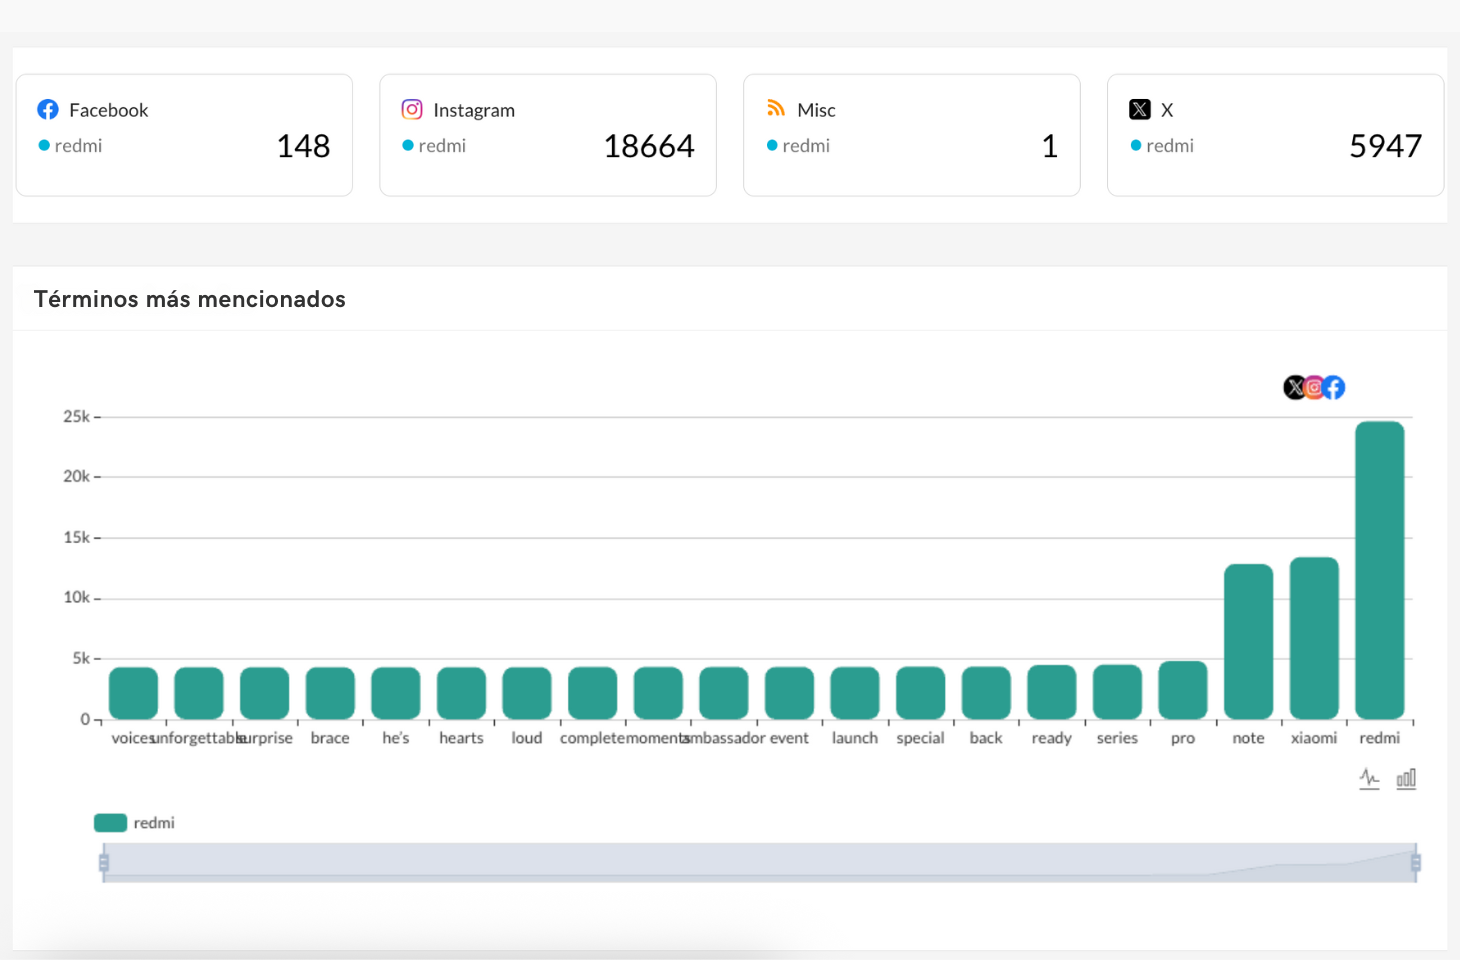Screen dimensions: 1460x960
Task: Open the X mentions card
Action: (x=1276, y=135)
